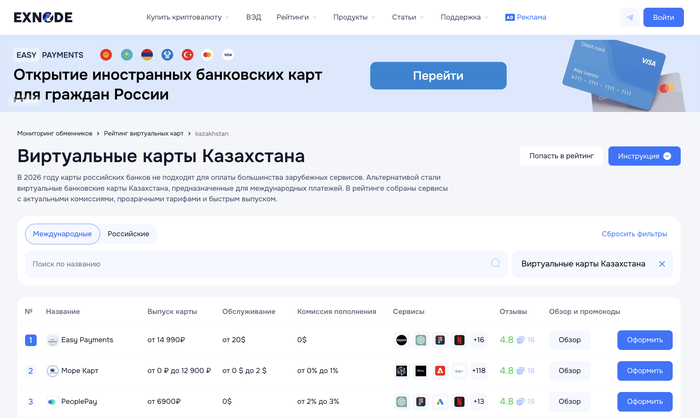Viewport: 700px width, 418px height.
Task: Click the "от 14 990₽" issue price cell
Action: (x=166, y=340)
